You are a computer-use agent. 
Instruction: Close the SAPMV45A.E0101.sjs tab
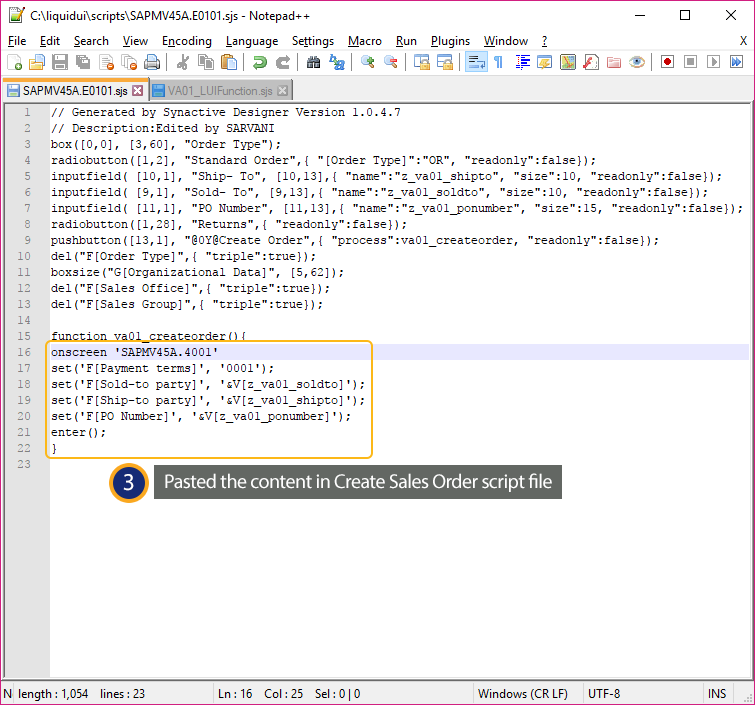[x=138, y=91]
